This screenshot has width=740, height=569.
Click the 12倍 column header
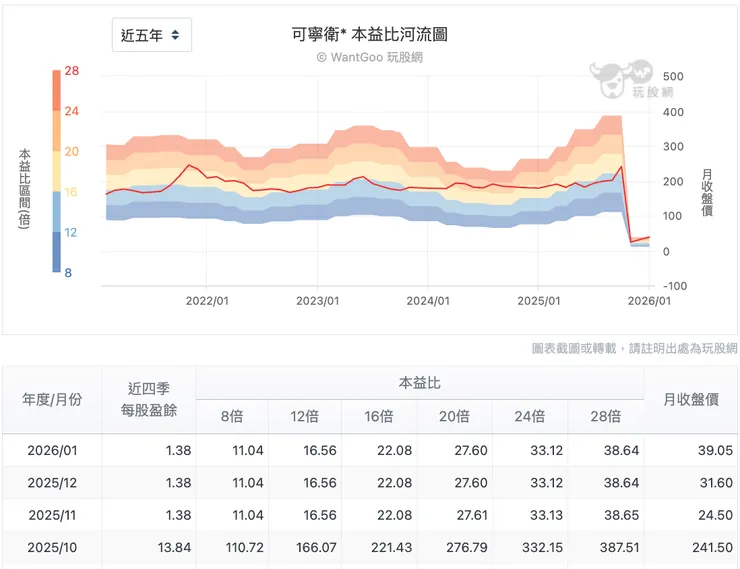point(304,416)
